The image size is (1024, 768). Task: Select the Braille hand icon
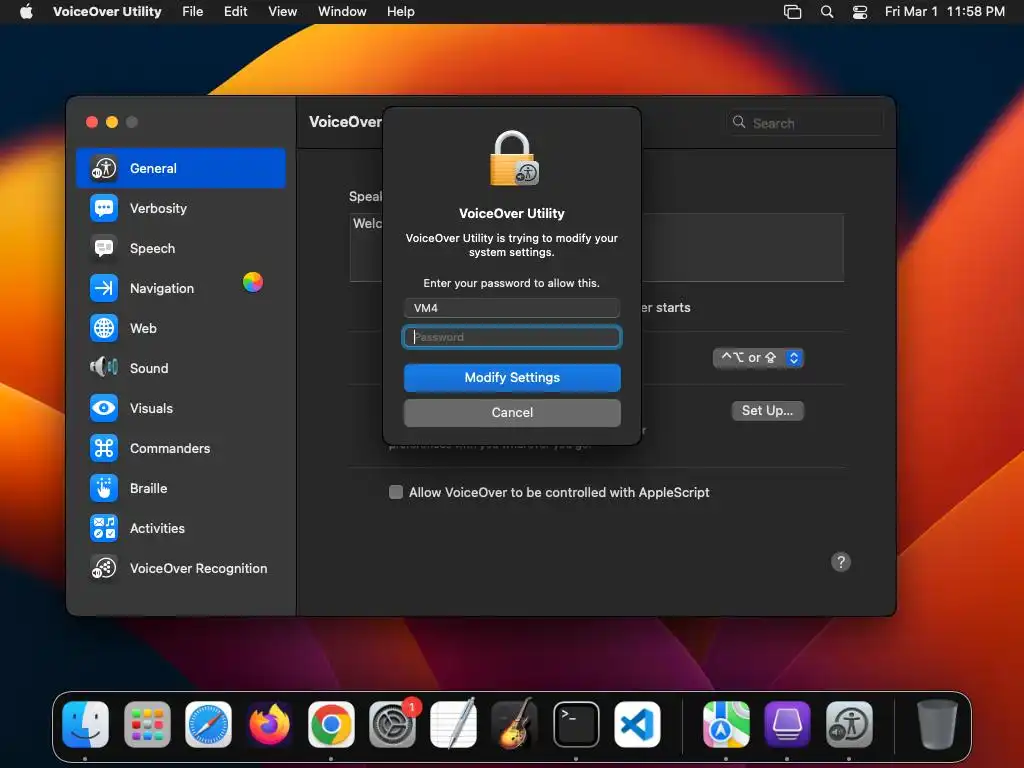pyautogui.click(x=104, y=488)
